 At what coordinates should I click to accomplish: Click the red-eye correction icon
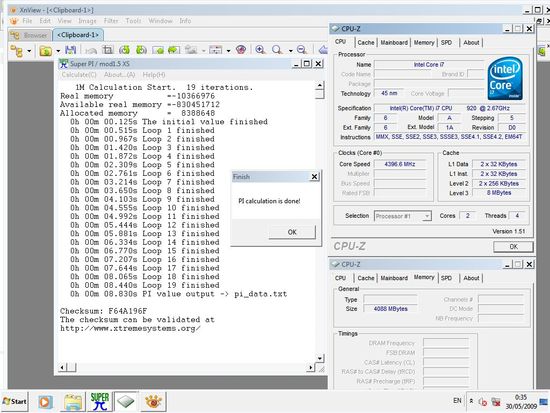tap(241, 50)
